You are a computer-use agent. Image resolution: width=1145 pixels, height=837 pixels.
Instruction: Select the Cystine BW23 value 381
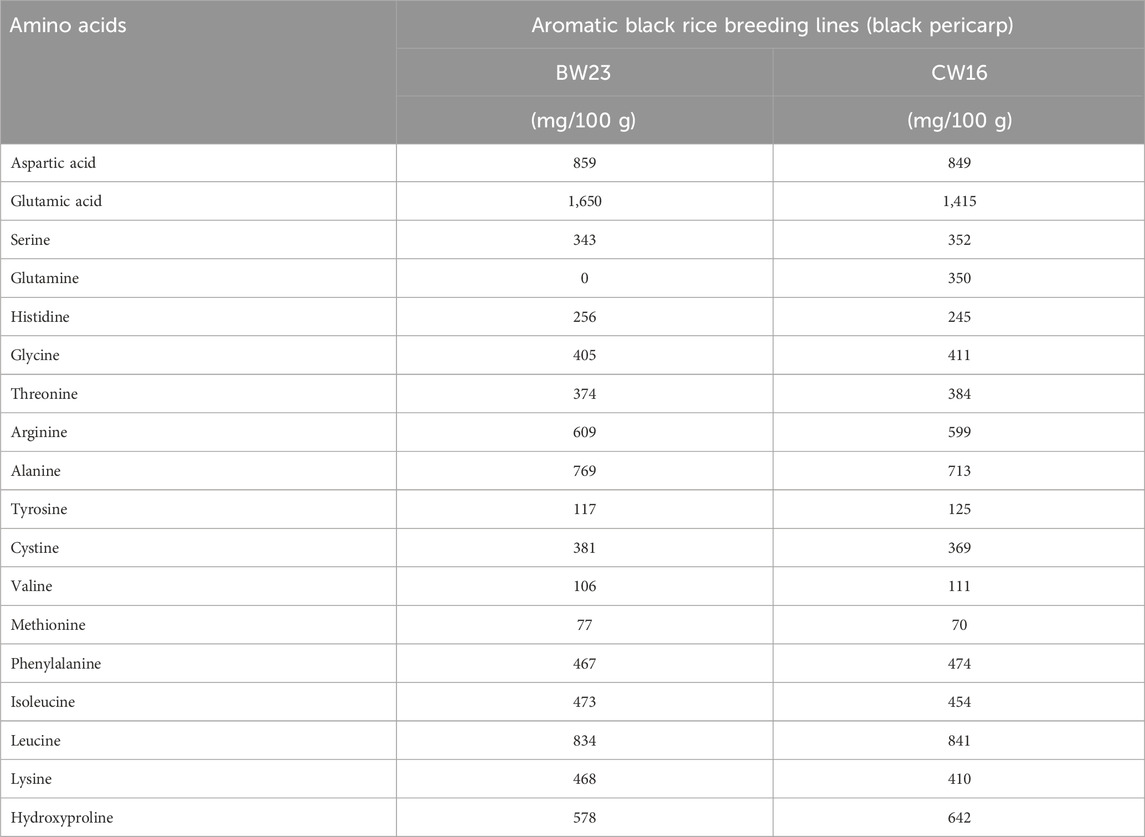tap(585, 548)
